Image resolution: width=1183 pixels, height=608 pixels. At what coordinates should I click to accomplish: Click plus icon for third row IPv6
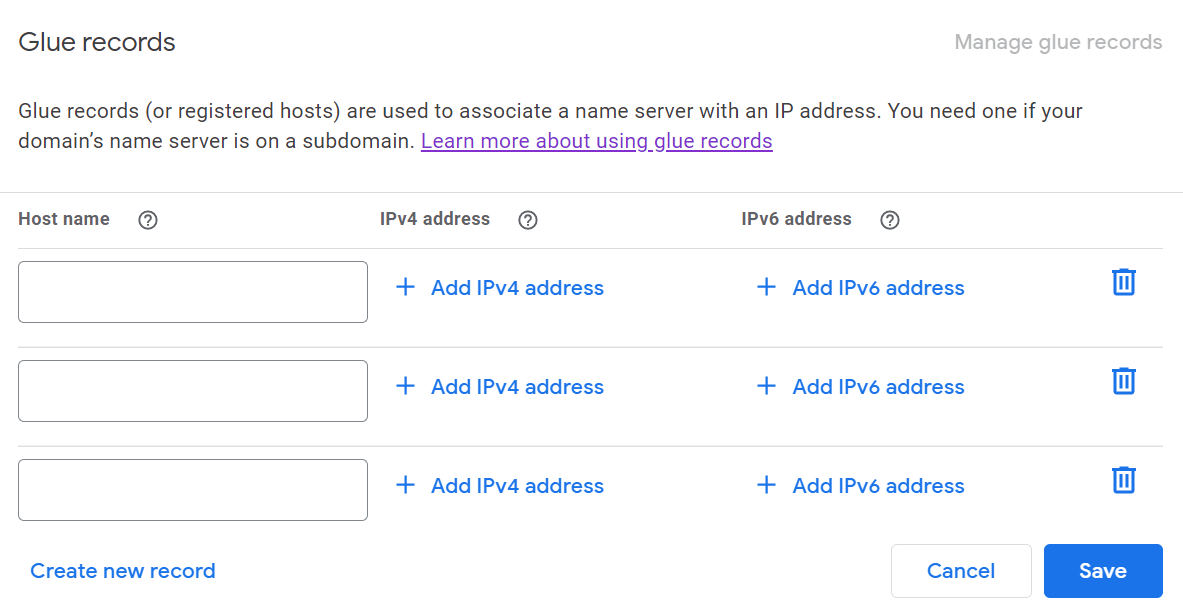766,486
